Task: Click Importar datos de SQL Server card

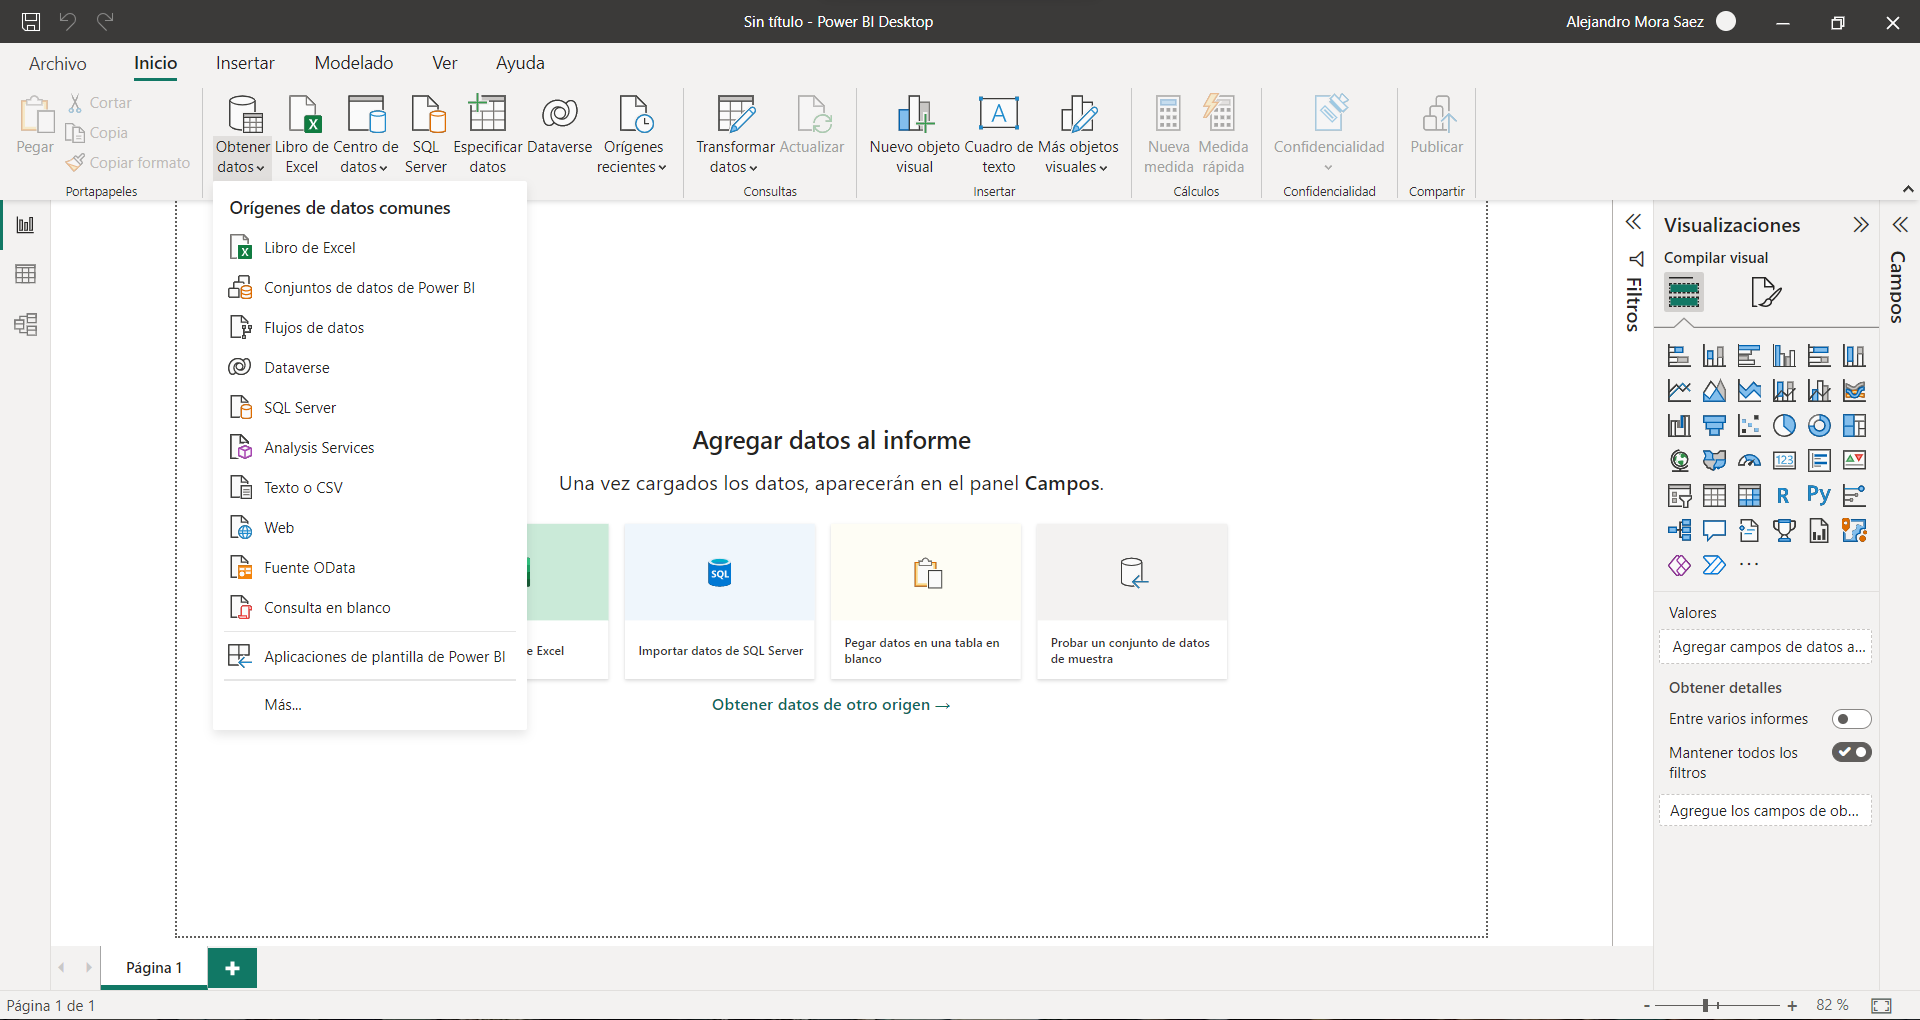Action: pyautogui.click(x=720, y=600)
